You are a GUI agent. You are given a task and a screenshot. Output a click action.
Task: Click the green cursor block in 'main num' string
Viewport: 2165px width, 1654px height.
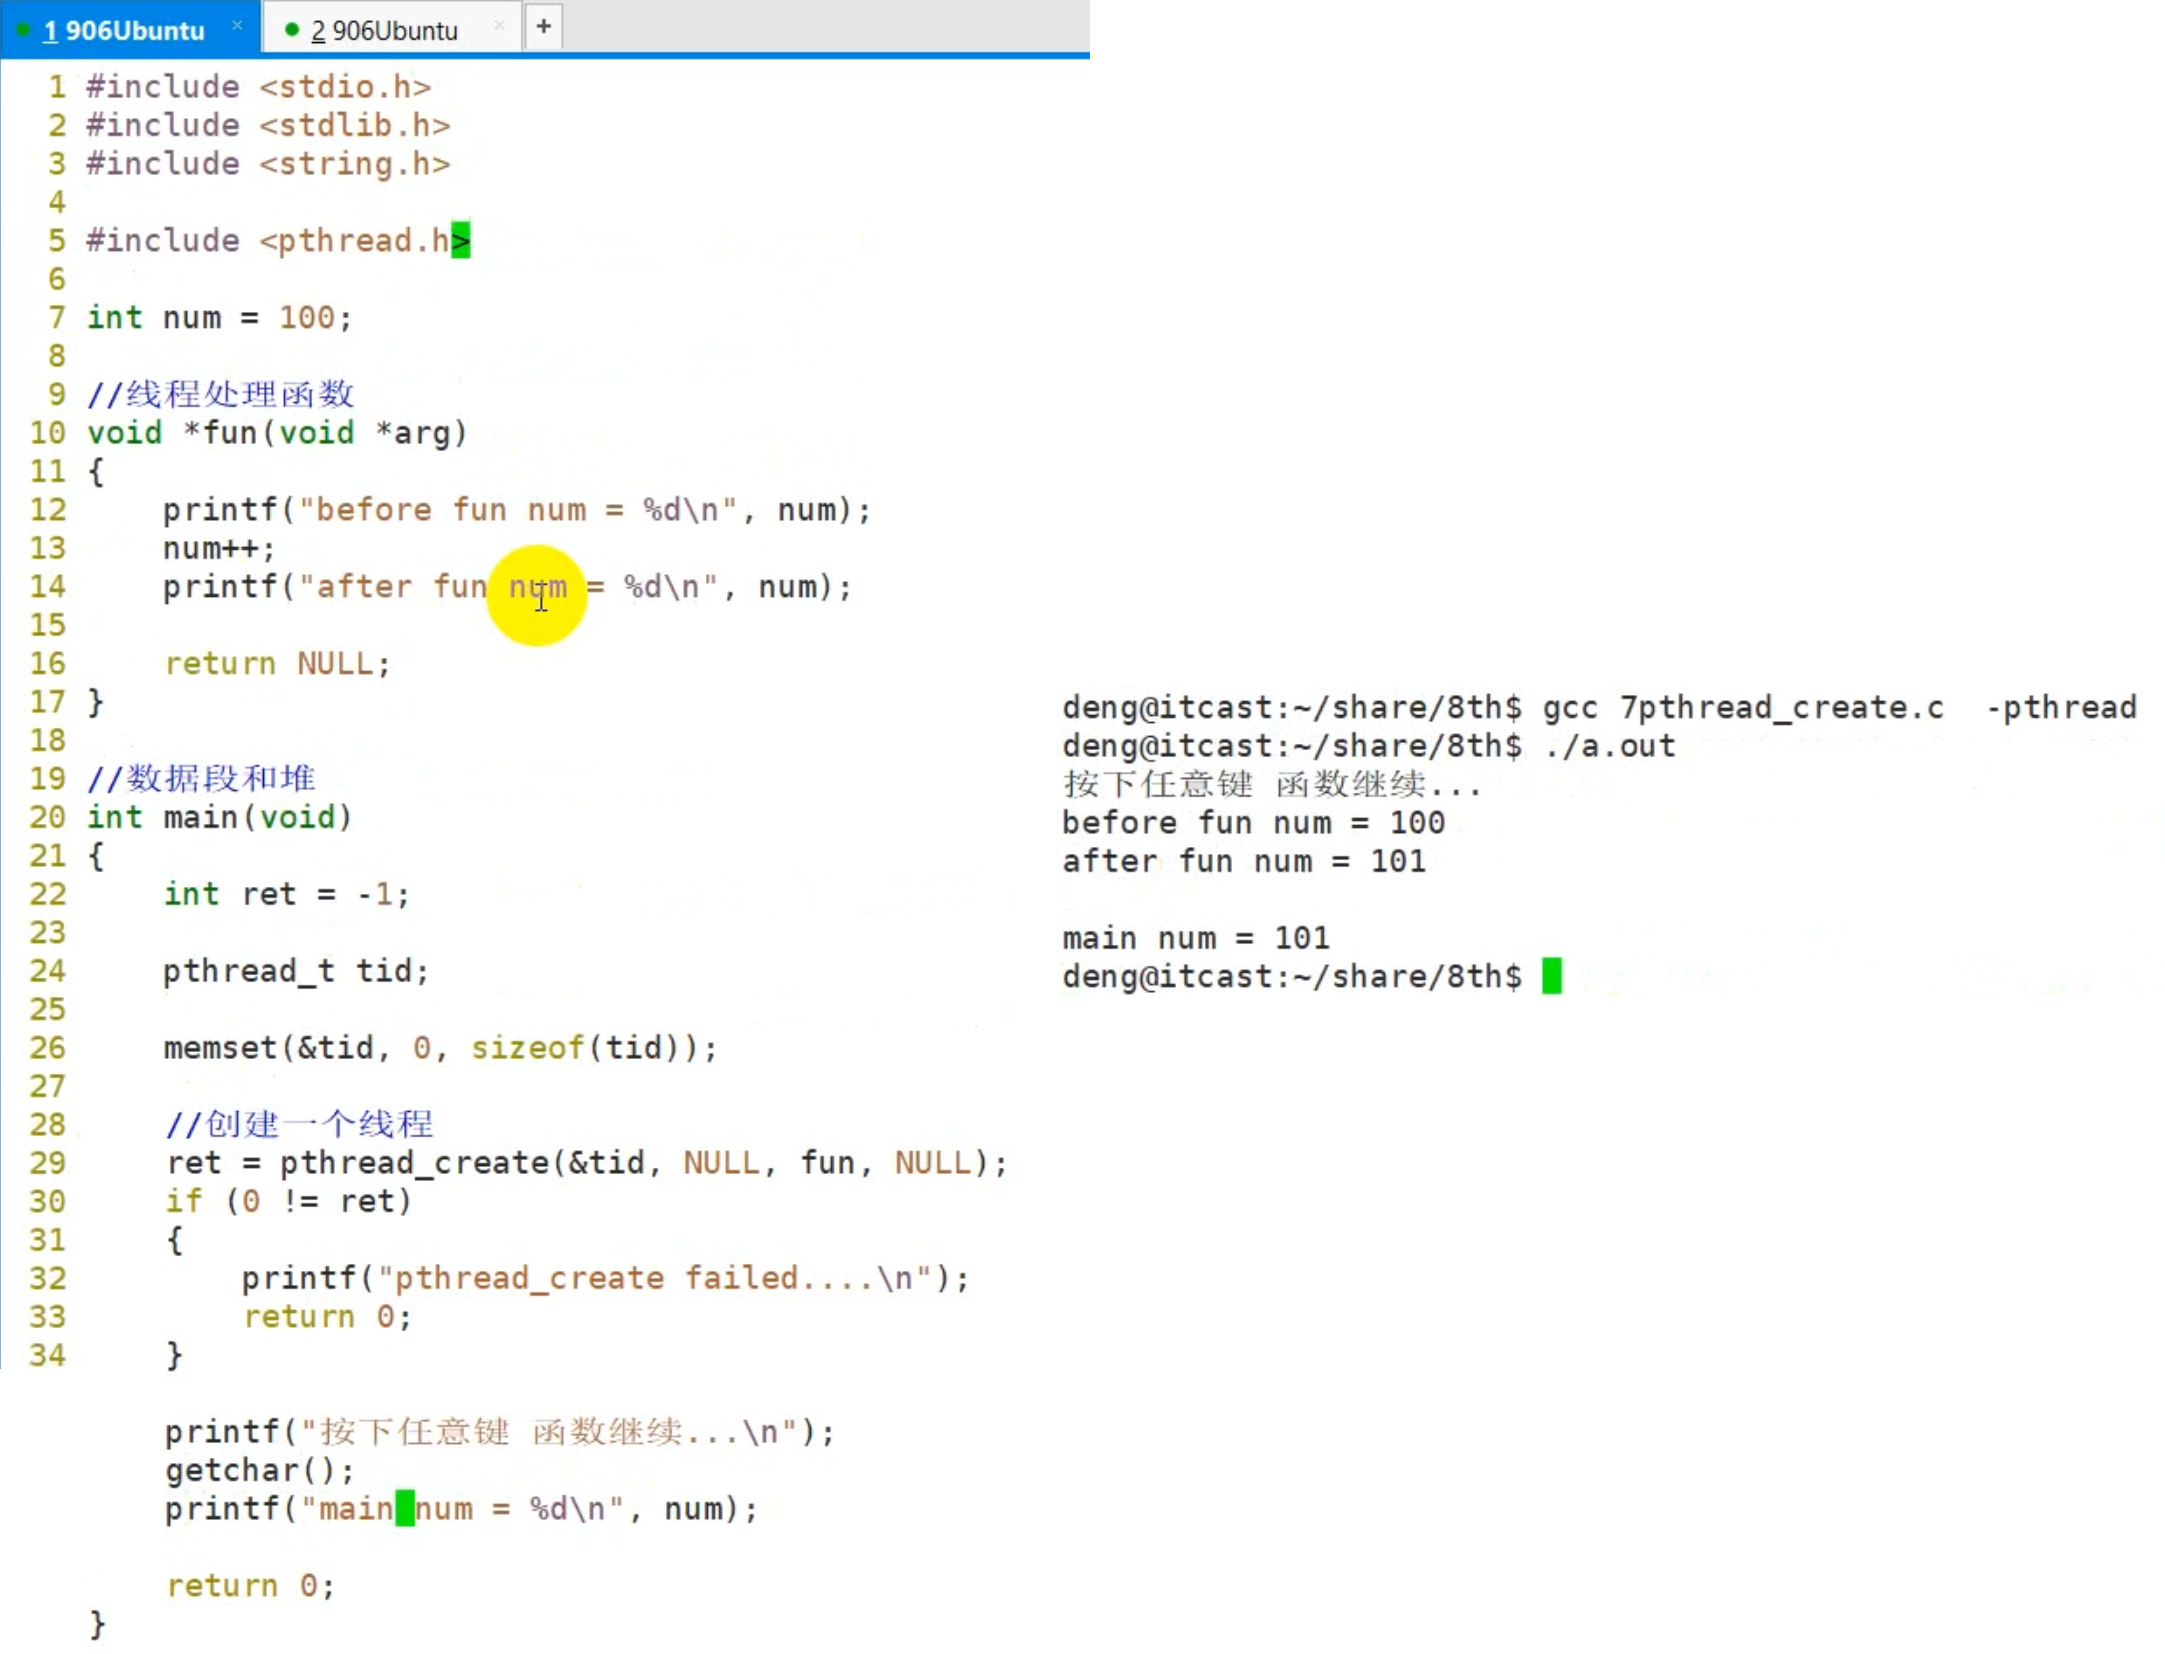point(404,1508)
